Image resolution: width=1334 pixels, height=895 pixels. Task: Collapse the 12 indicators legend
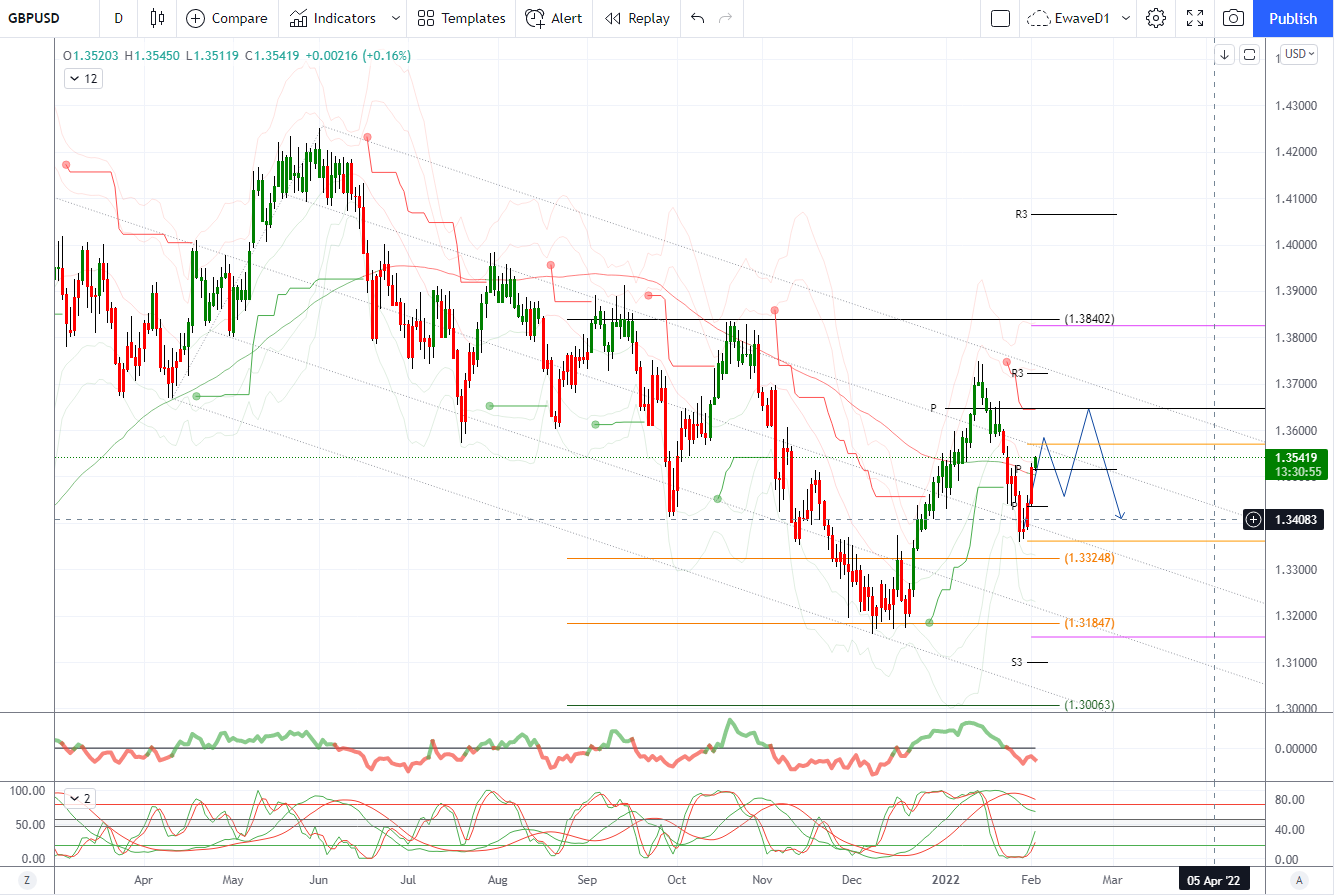coord(83,78)
